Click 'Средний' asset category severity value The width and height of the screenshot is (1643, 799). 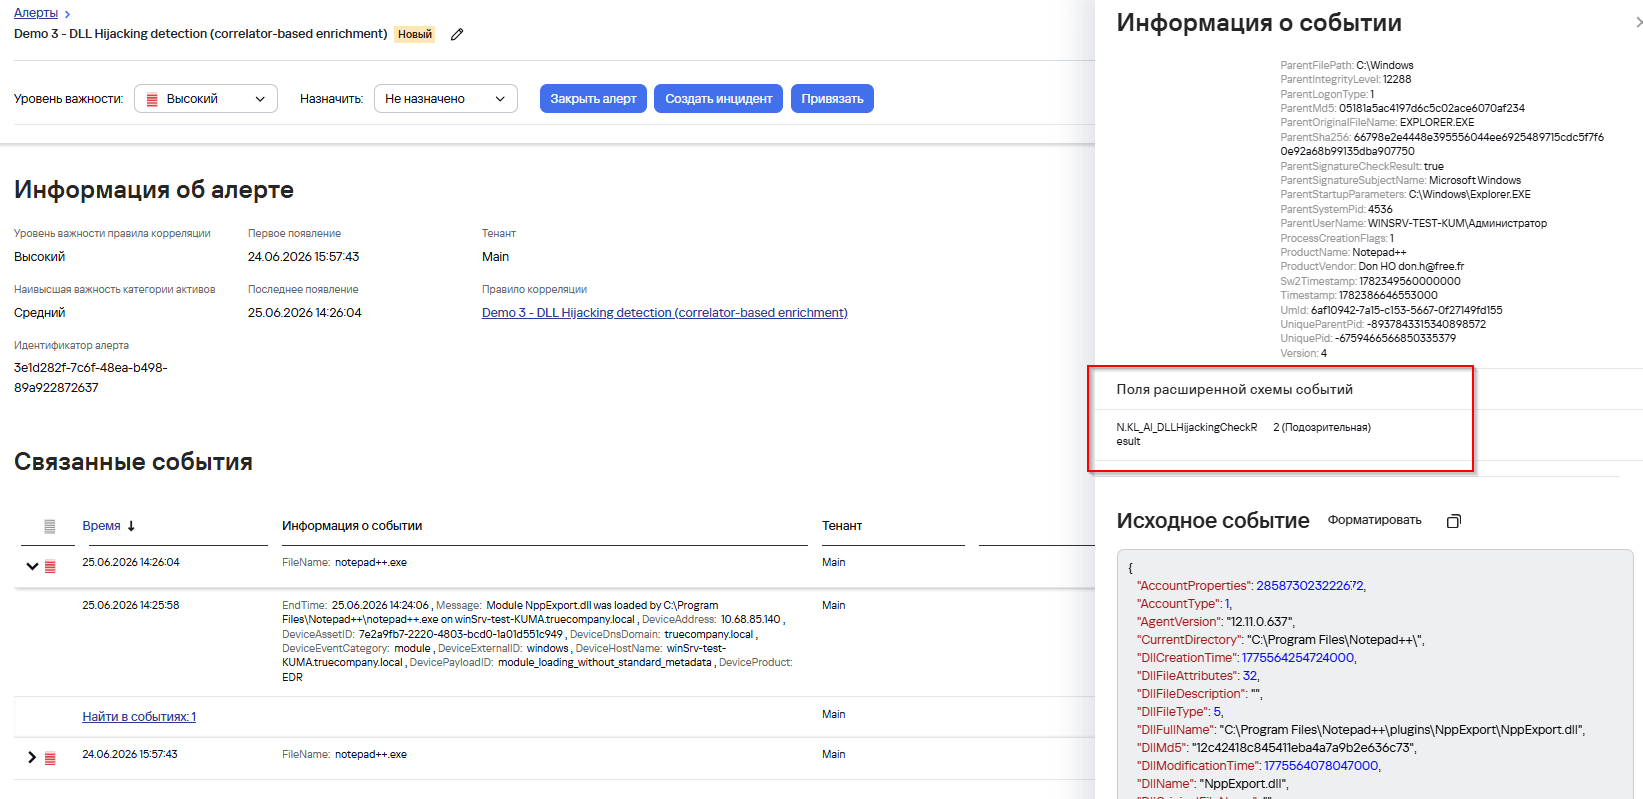click(x=39, y=313)
